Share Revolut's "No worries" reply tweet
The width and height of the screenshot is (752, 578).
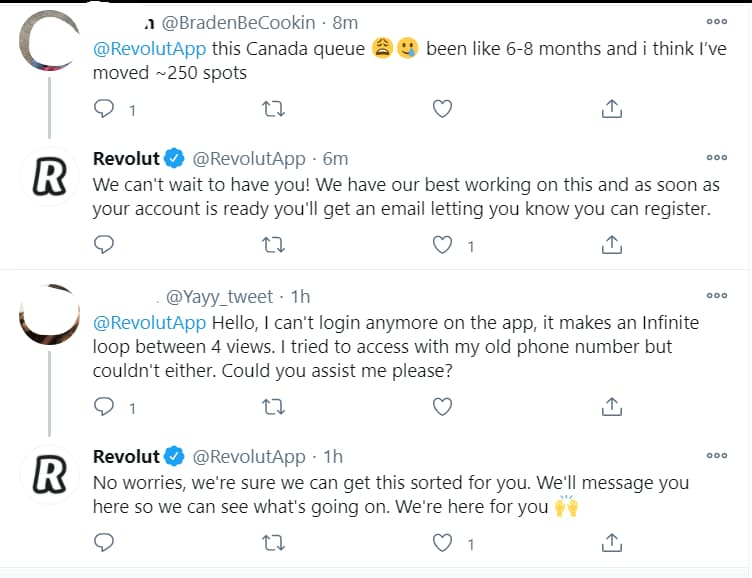[613, 543]
